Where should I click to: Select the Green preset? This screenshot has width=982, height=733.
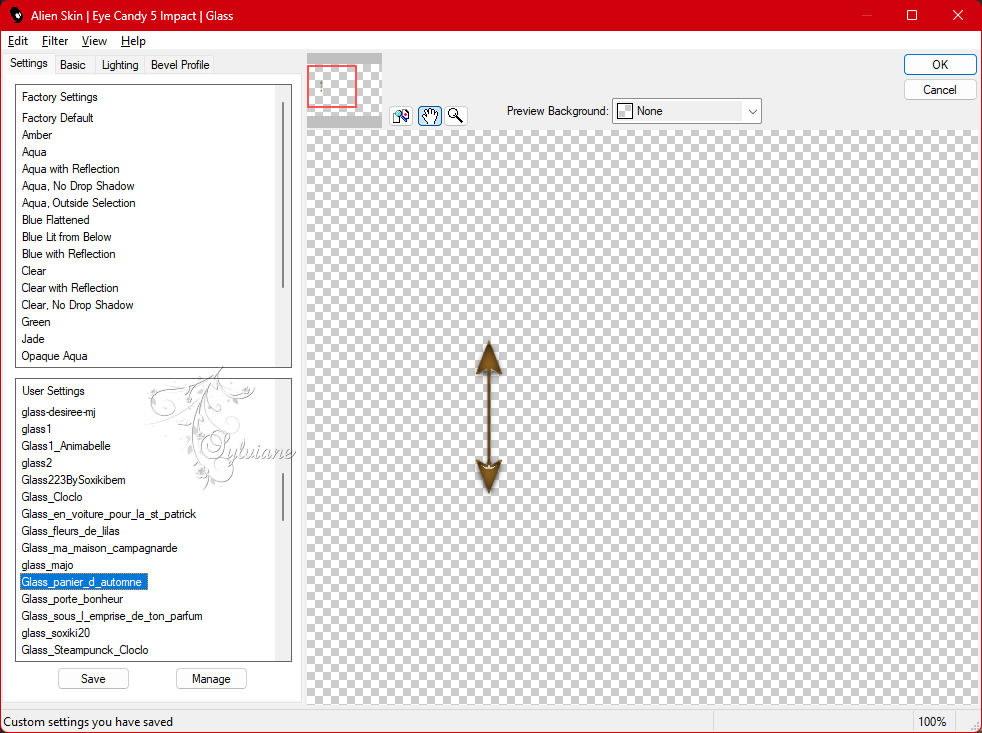[x=36, y=321]
